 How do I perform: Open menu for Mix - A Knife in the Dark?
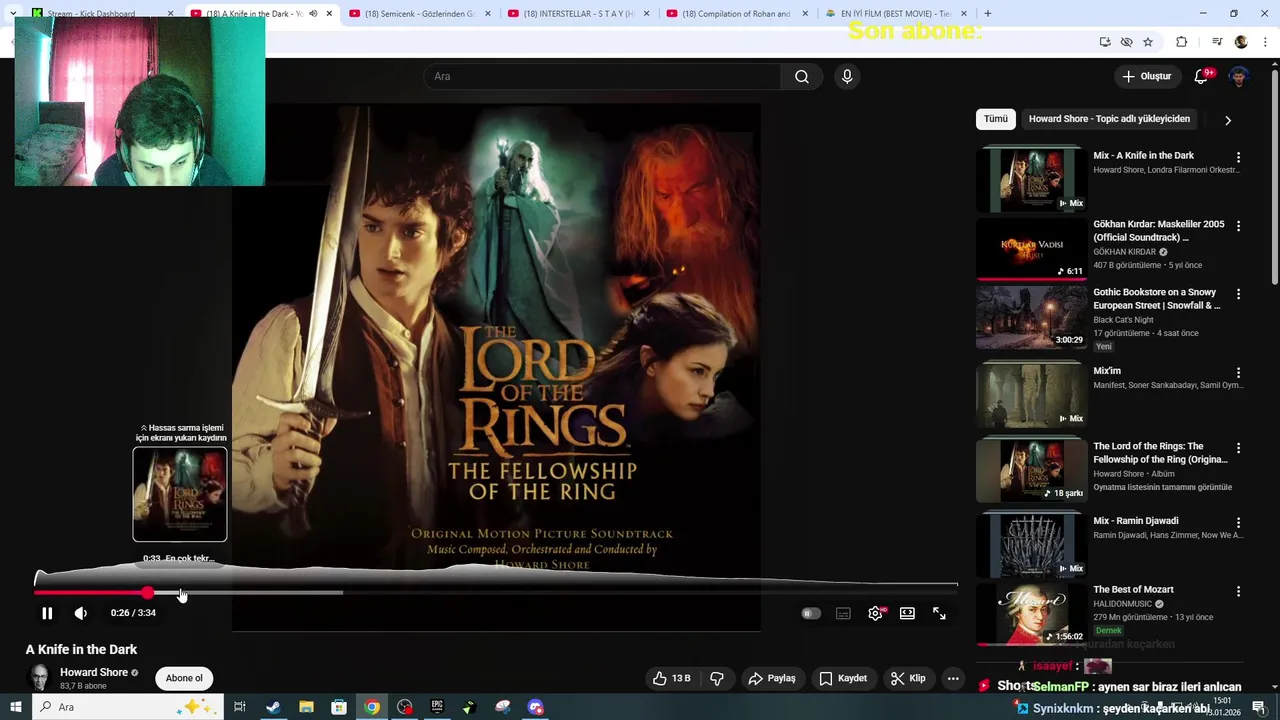click(x=1238, y=158)
